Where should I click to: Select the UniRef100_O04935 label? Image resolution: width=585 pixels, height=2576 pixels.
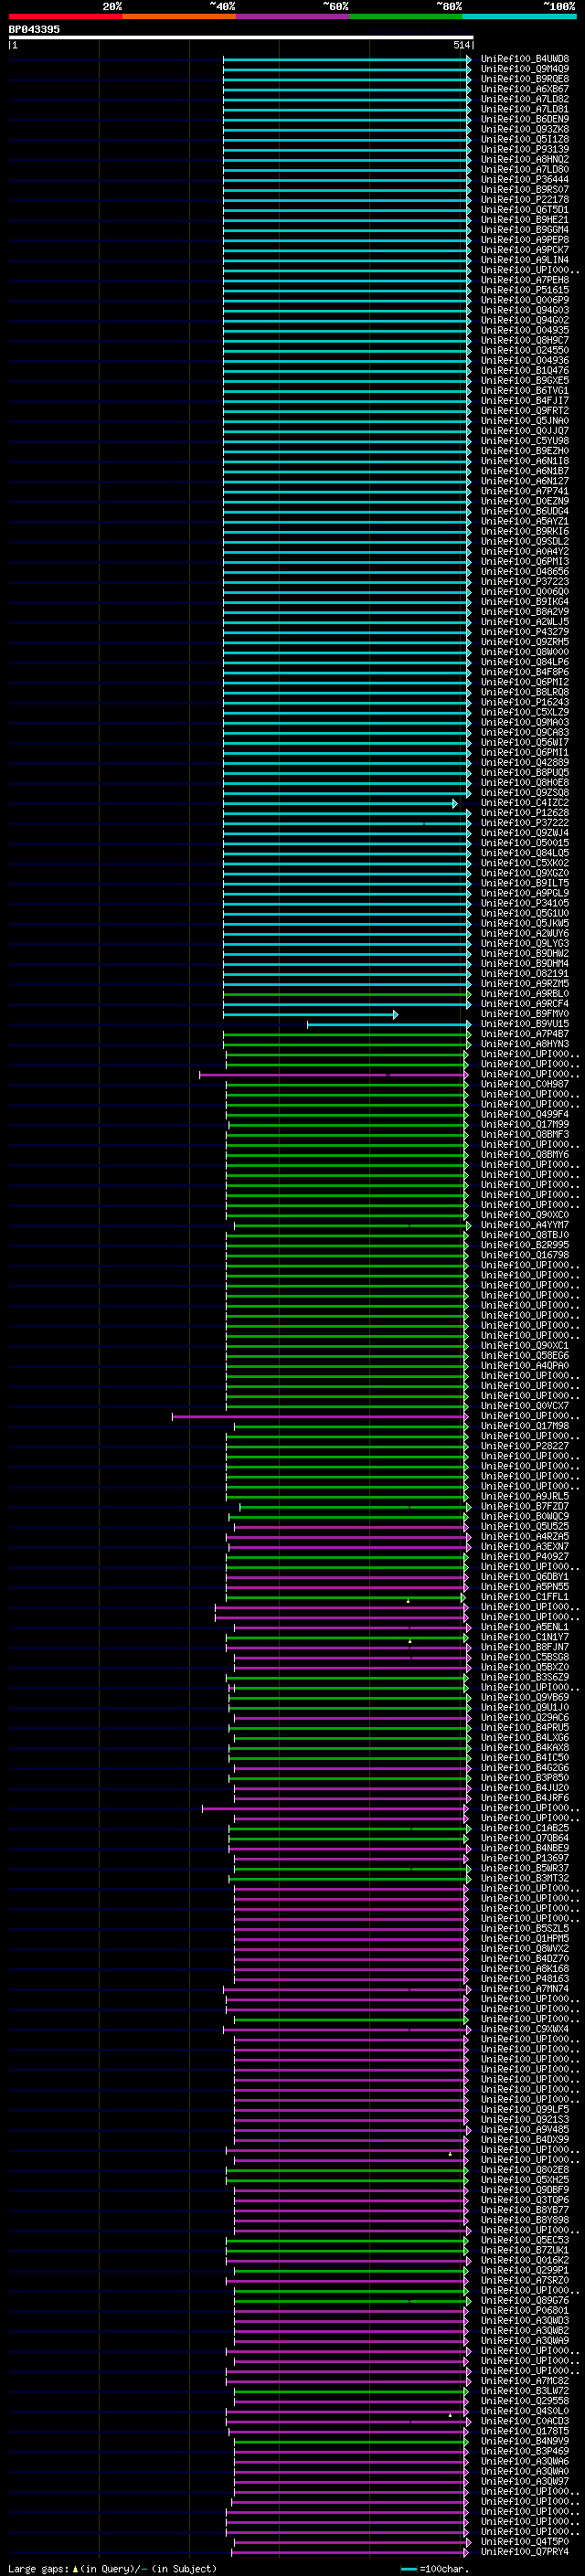pos(525,330)
